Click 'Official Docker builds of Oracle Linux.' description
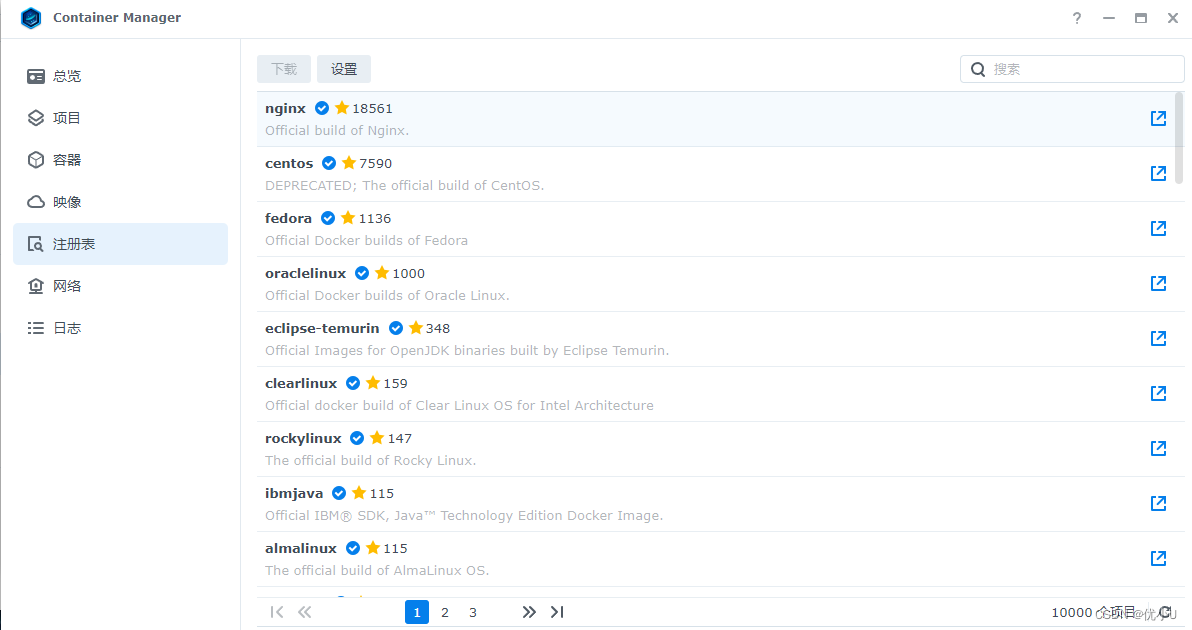The image size is (1192, 630). click(x=387, y=296)
